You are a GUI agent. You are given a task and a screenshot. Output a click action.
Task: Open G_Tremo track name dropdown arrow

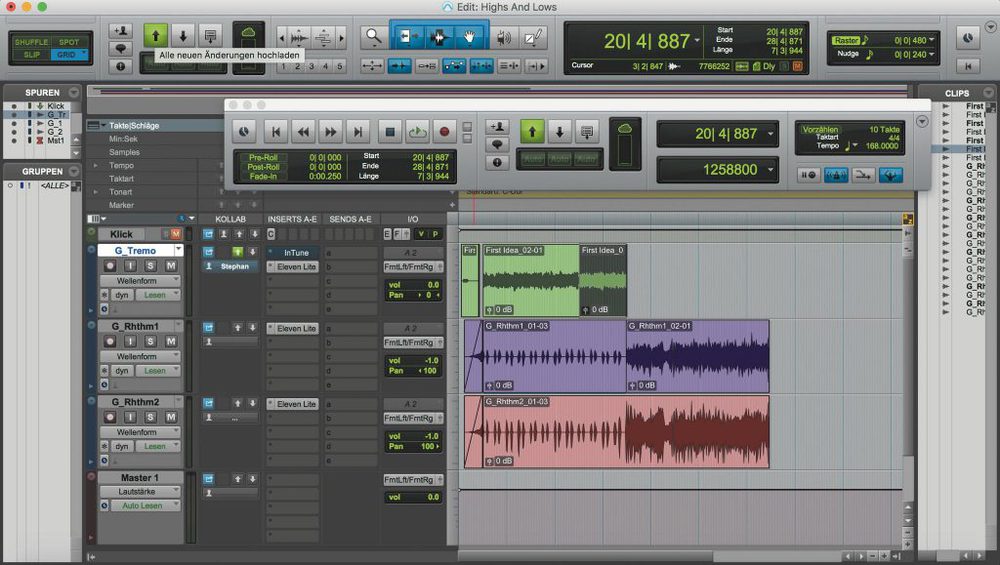[x=179, y=250]
